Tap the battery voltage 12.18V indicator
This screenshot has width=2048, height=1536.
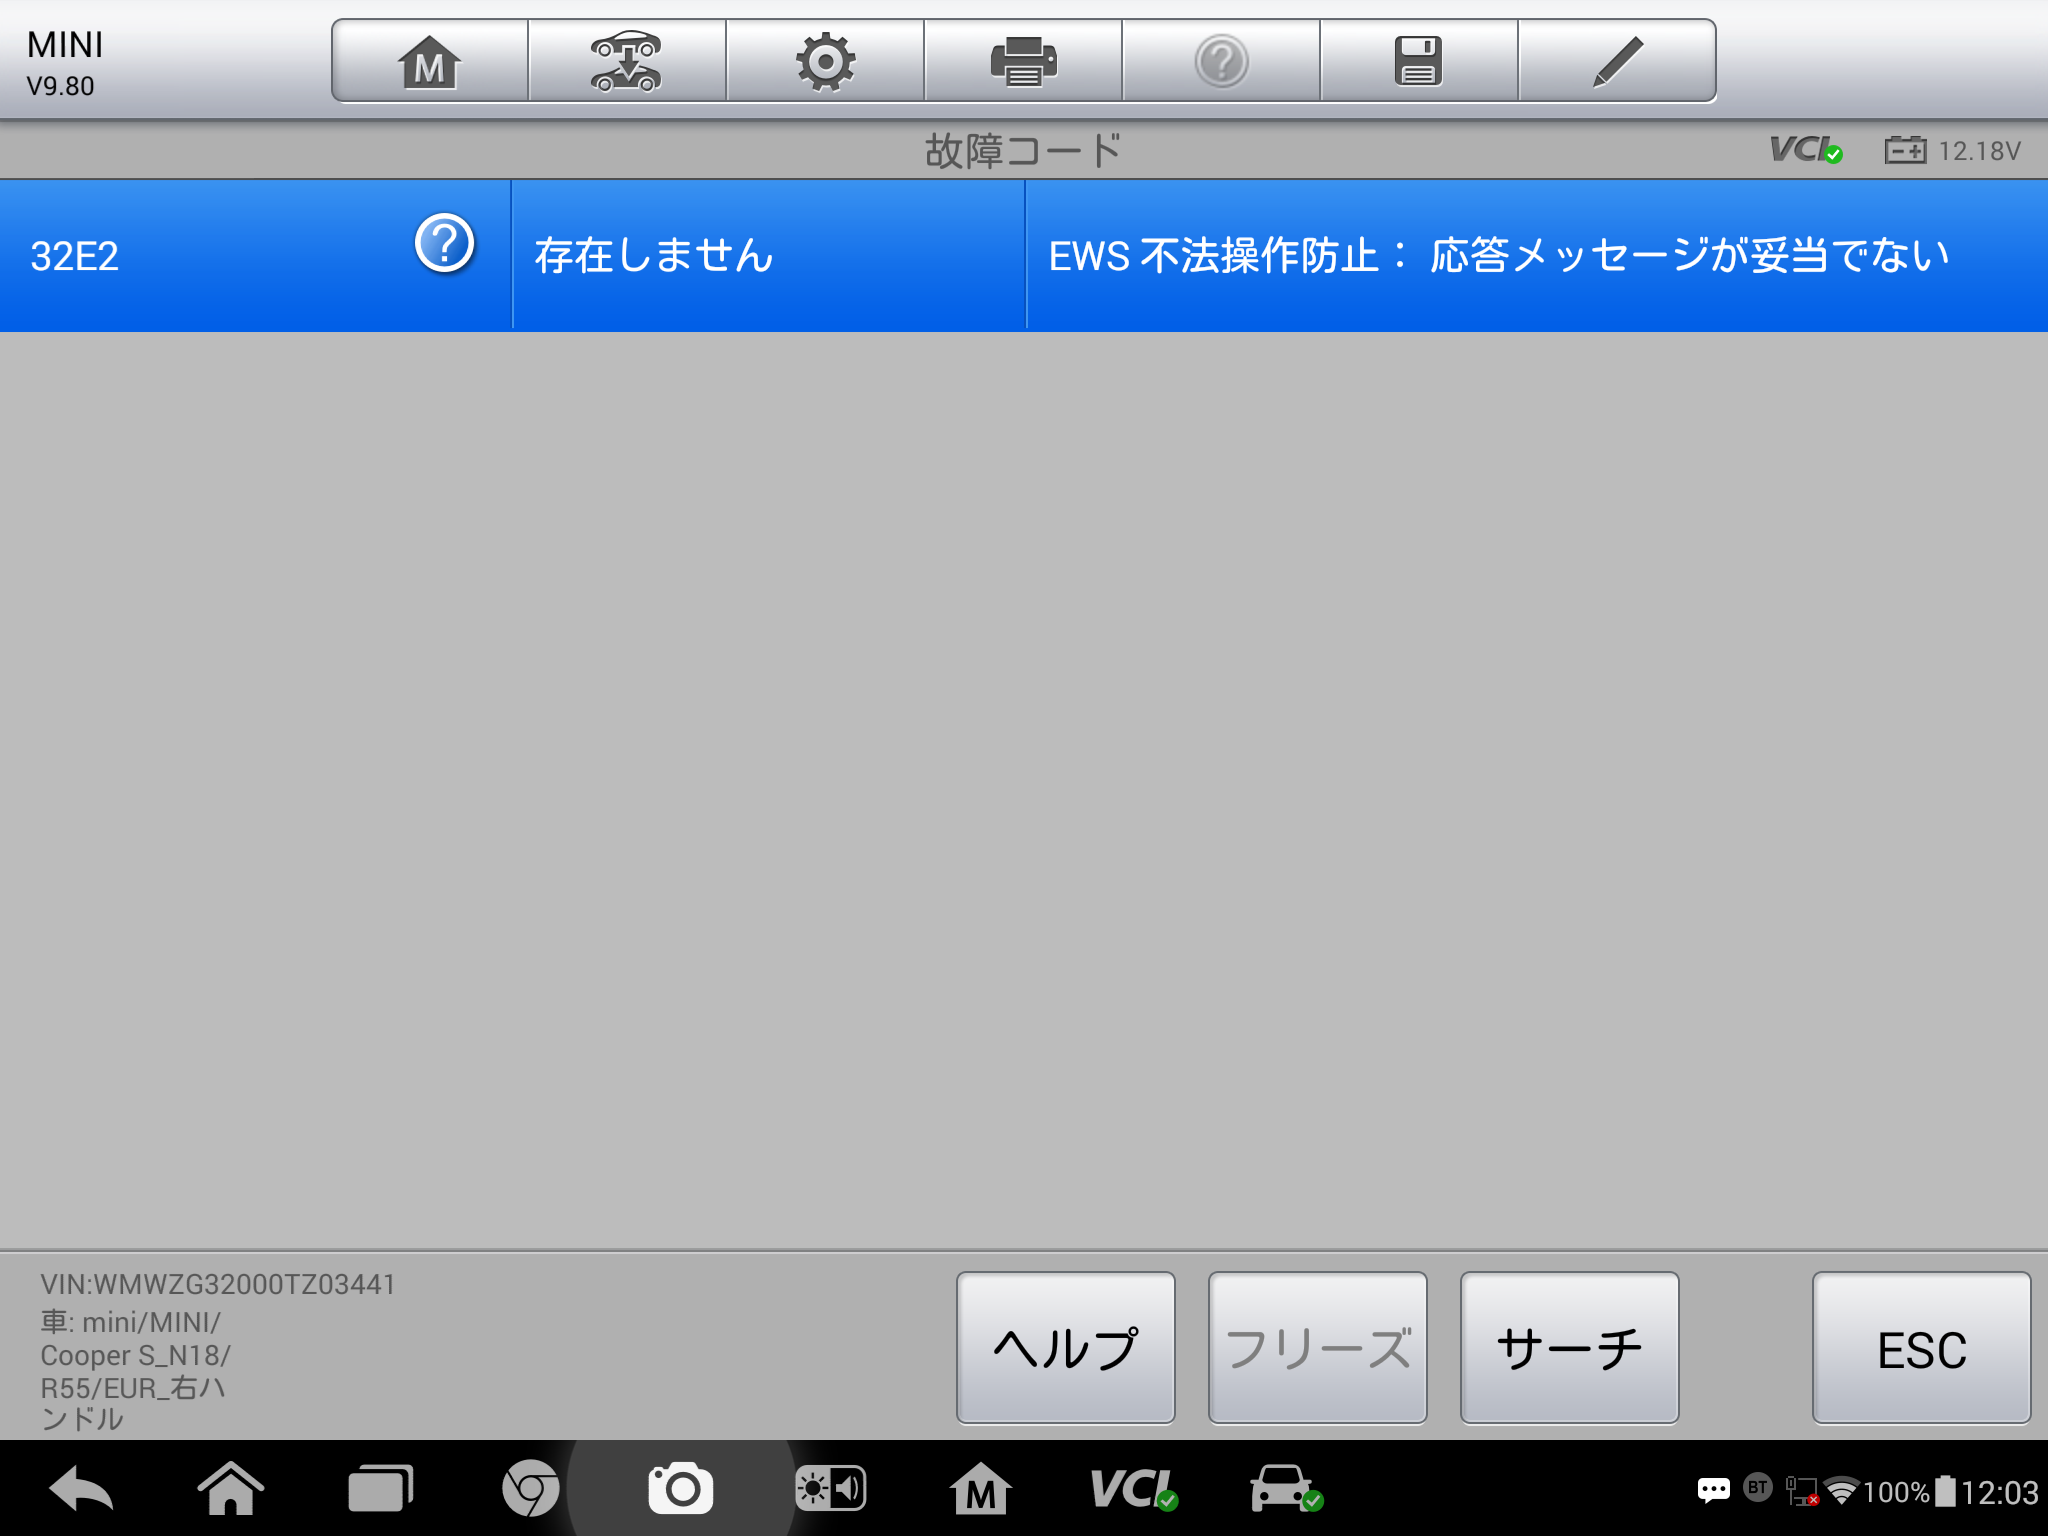[1953, 151]
